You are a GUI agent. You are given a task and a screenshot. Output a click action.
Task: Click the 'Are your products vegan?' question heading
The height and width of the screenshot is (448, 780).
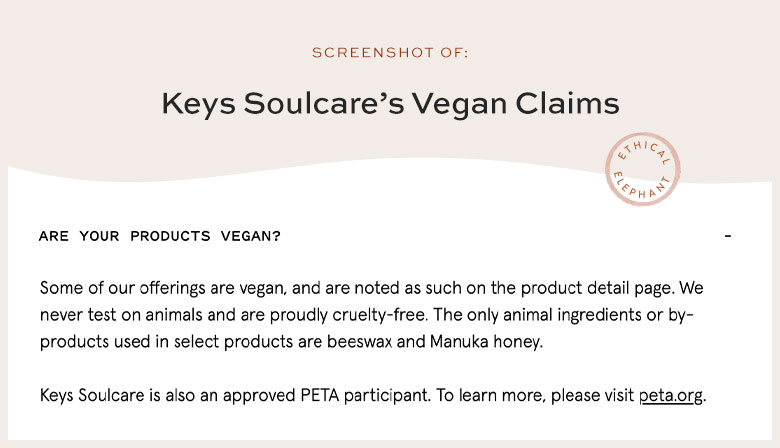[160, 236]
